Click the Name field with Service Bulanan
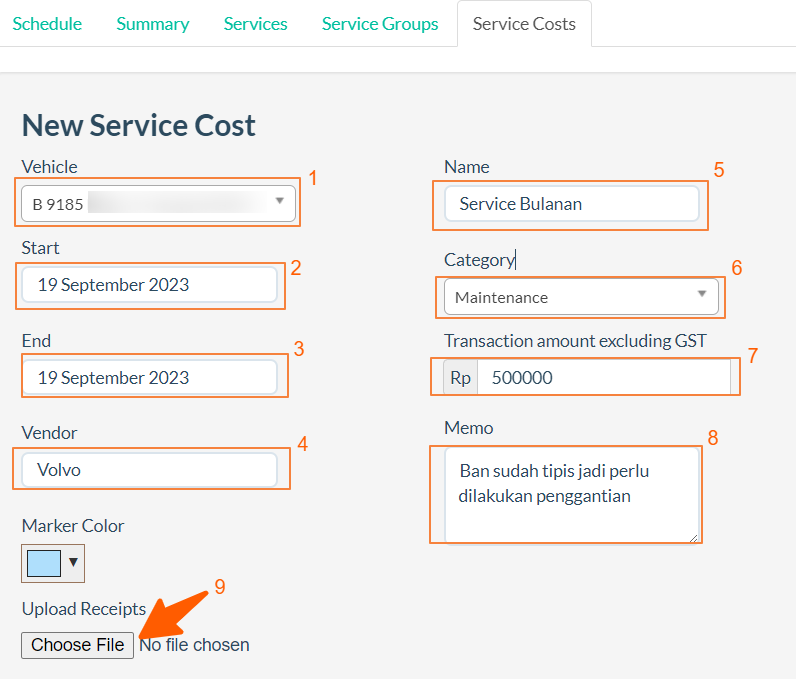796x679 pixels. click(571, 204)
